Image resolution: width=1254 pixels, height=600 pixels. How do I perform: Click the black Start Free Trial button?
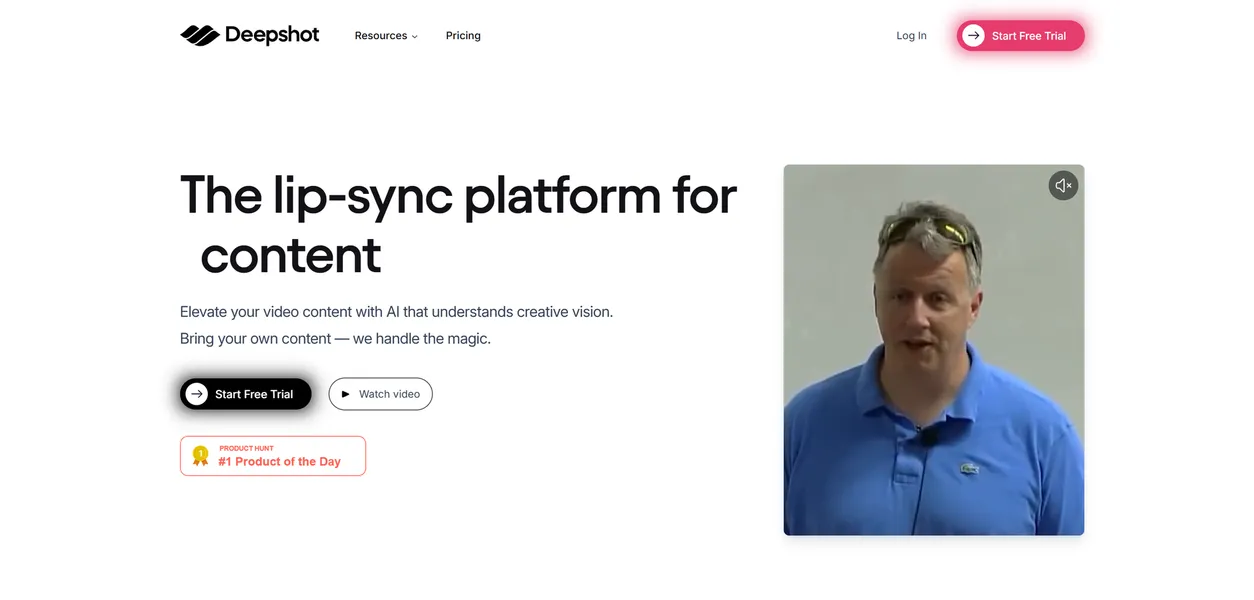pos(245,393)
